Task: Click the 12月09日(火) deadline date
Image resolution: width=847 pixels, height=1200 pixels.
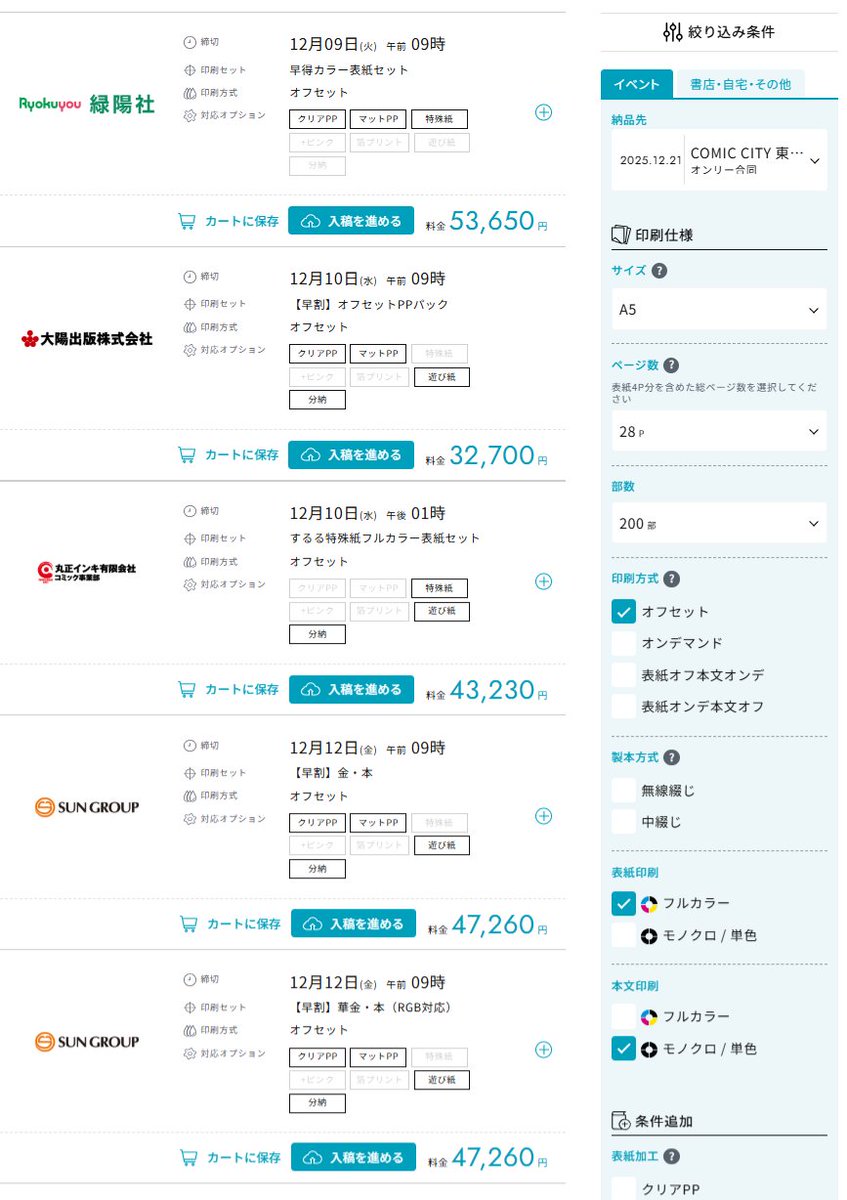Action: [331, 43]
